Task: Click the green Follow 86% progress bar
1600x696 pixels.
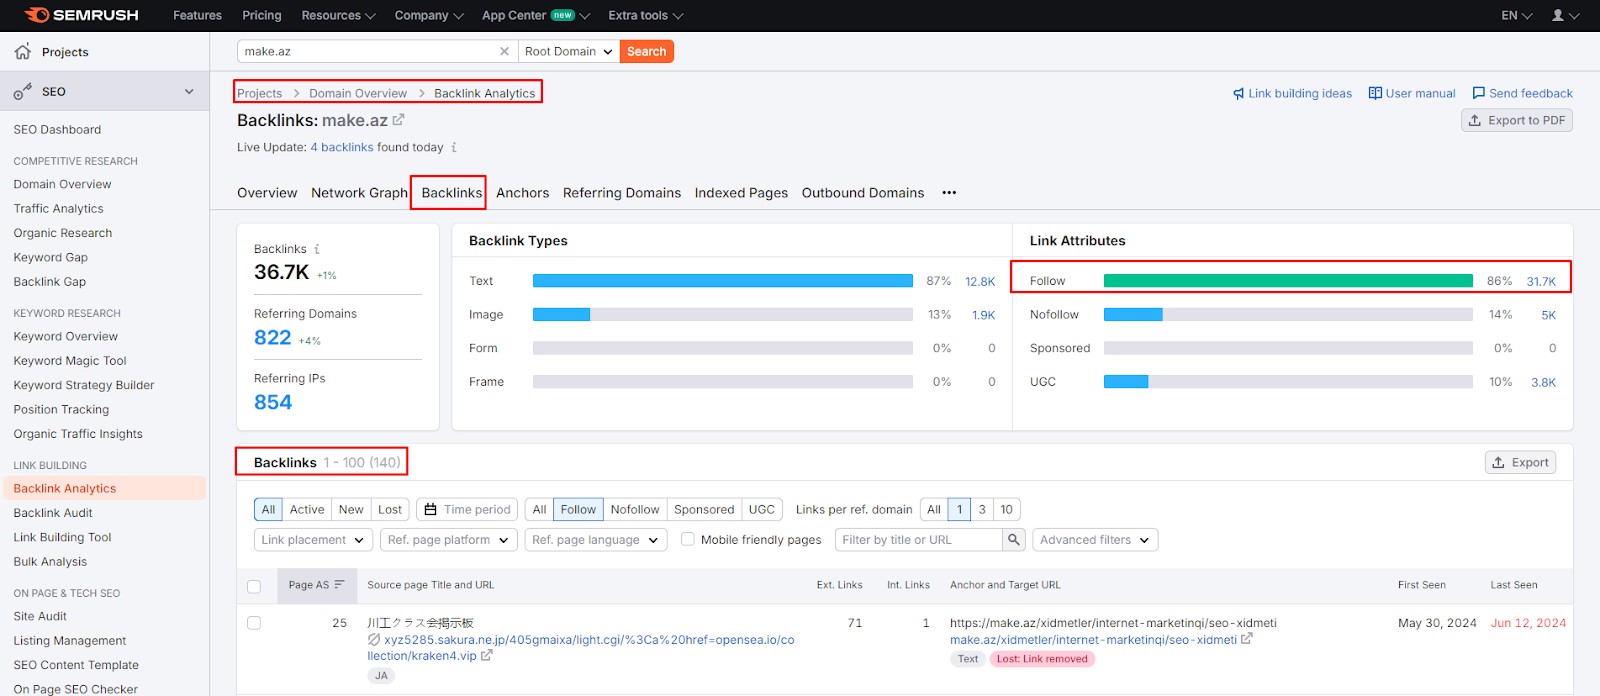Action: [x=1288, y=281]
